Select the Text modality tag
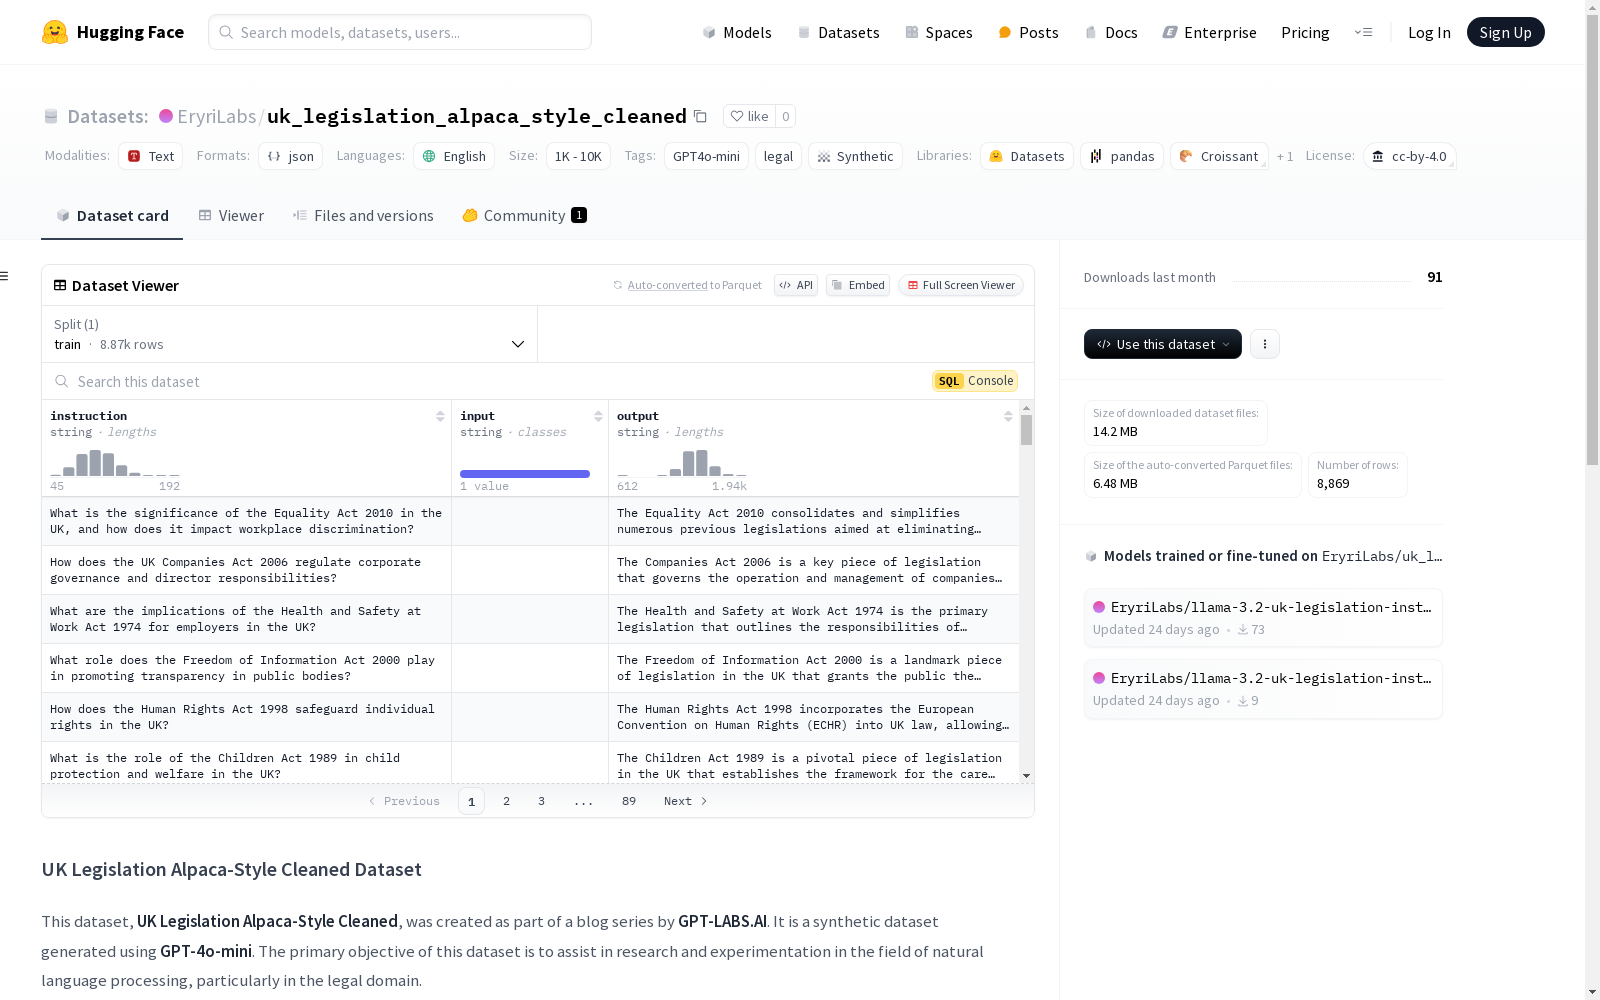Screen dimensions: 1600x1000 151,156
